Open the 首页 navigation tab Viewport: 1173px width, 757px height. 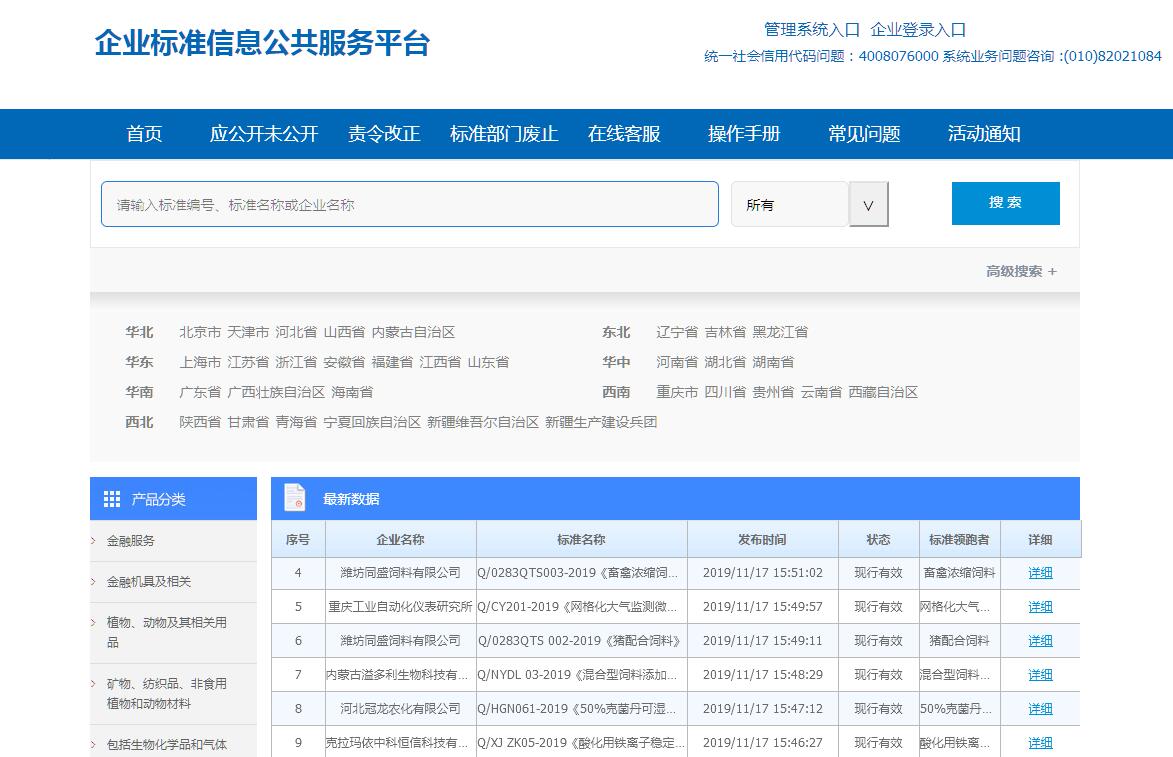pyautogui.click(x=144, y=134)
